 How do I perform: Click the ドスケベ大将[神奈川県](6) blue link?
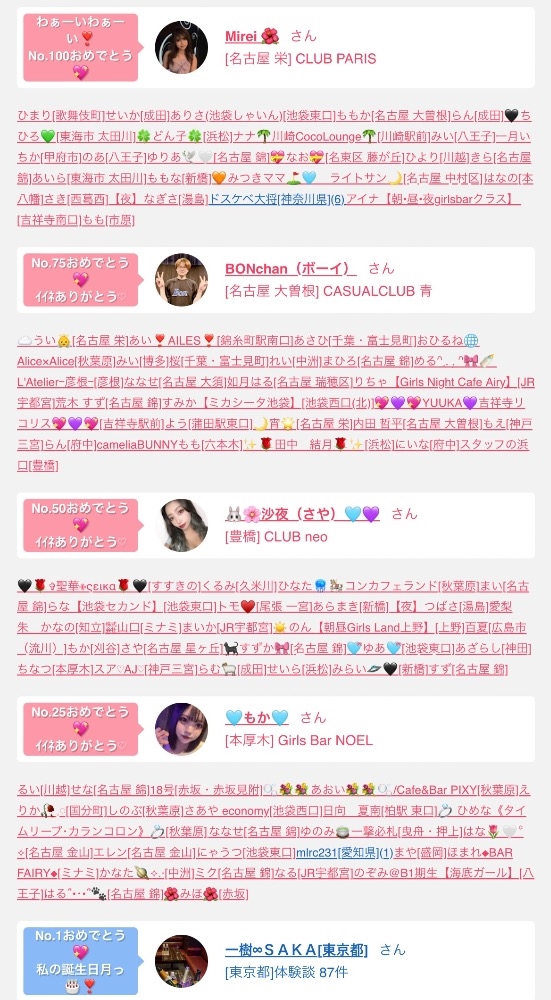pyautogui.click(x=276, y=199)
